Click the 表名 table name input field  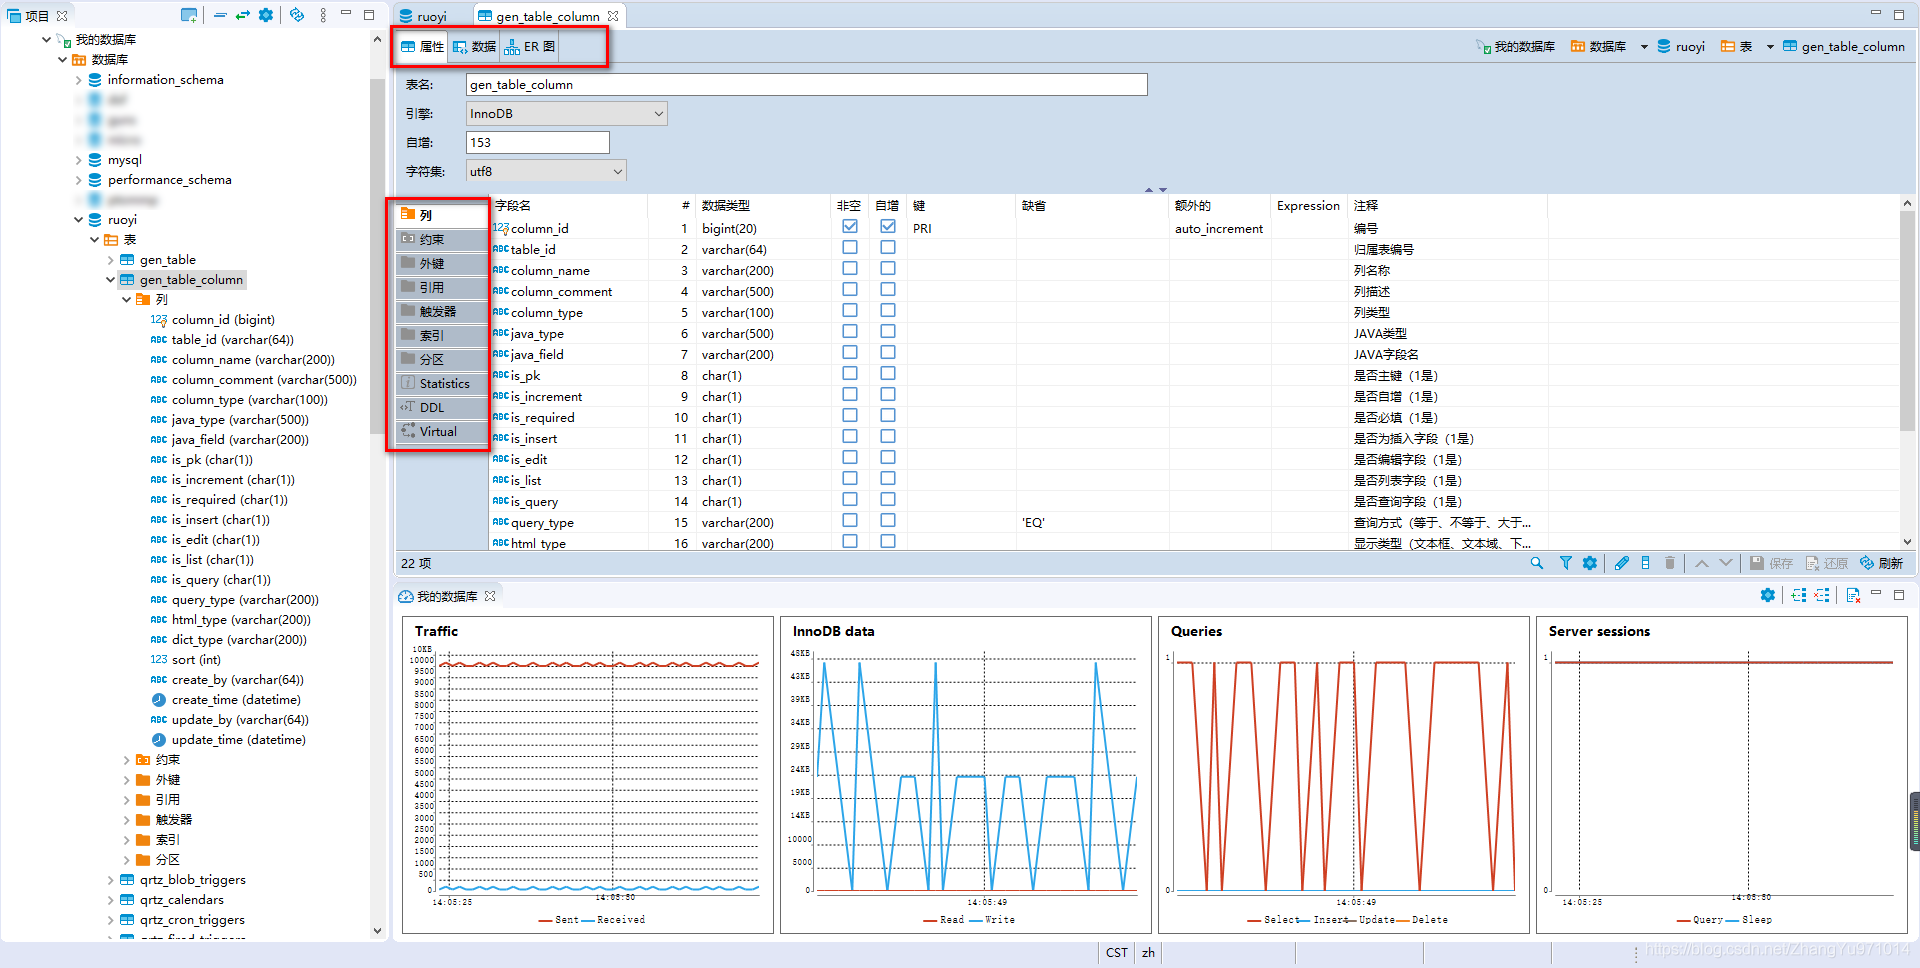806,85
